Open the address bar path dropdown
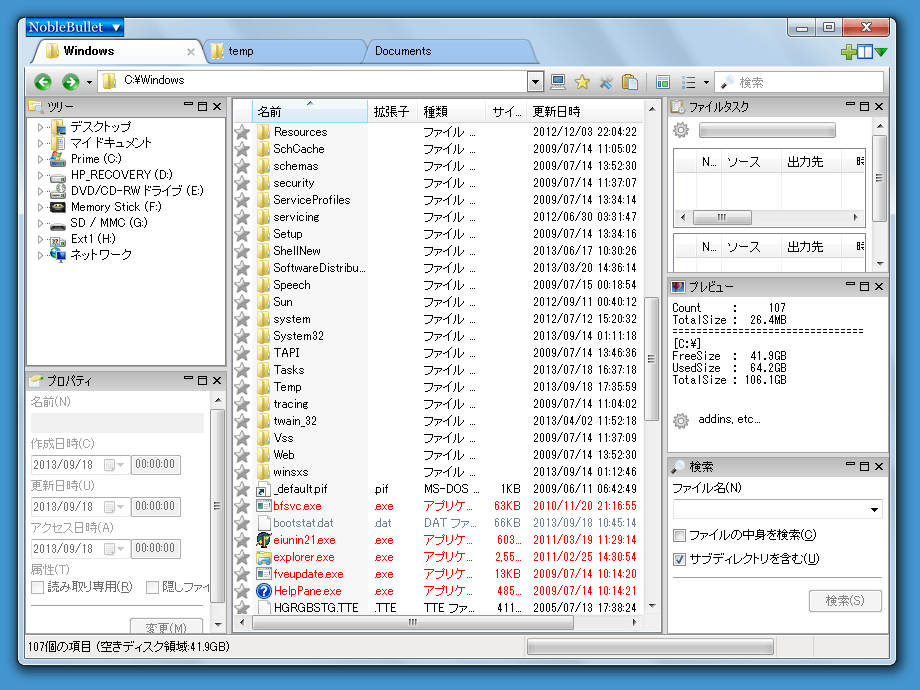 click(535, 82)
